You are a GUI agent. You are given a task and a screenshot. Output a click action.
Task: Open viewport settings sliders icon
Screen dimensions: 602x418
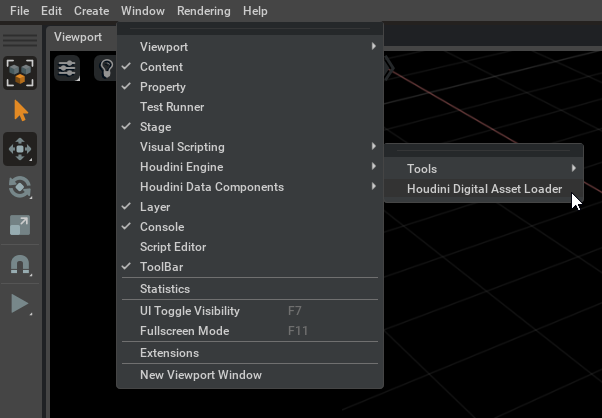tap(67, 68)
